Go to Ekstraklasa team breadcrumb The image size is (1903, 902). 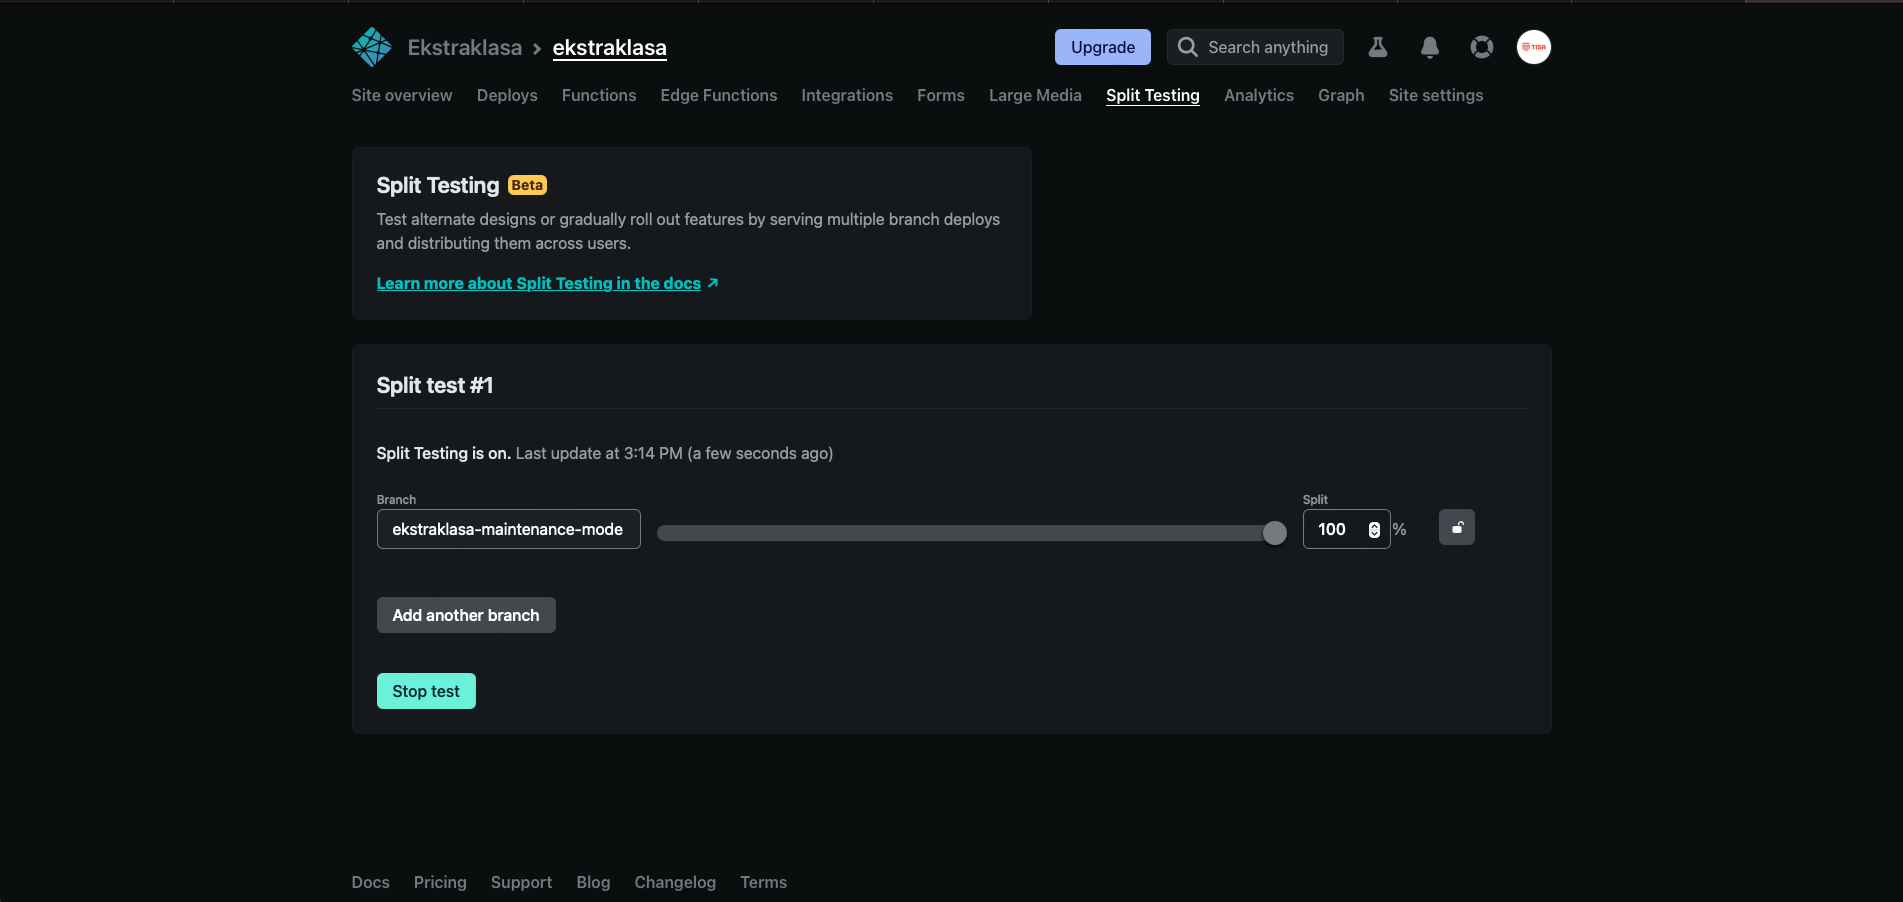pos(465,47)
